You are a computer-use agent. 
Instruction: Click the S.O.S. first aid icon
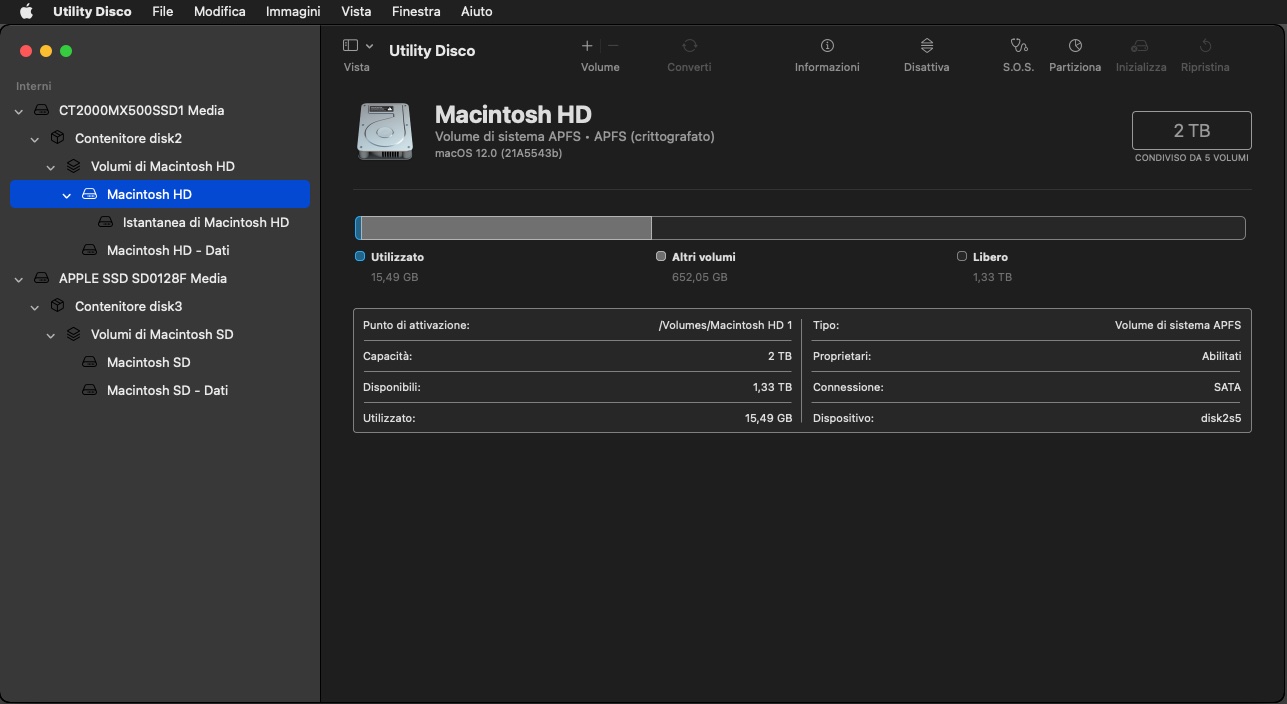pyautogui.click(x=1018, y=46)
